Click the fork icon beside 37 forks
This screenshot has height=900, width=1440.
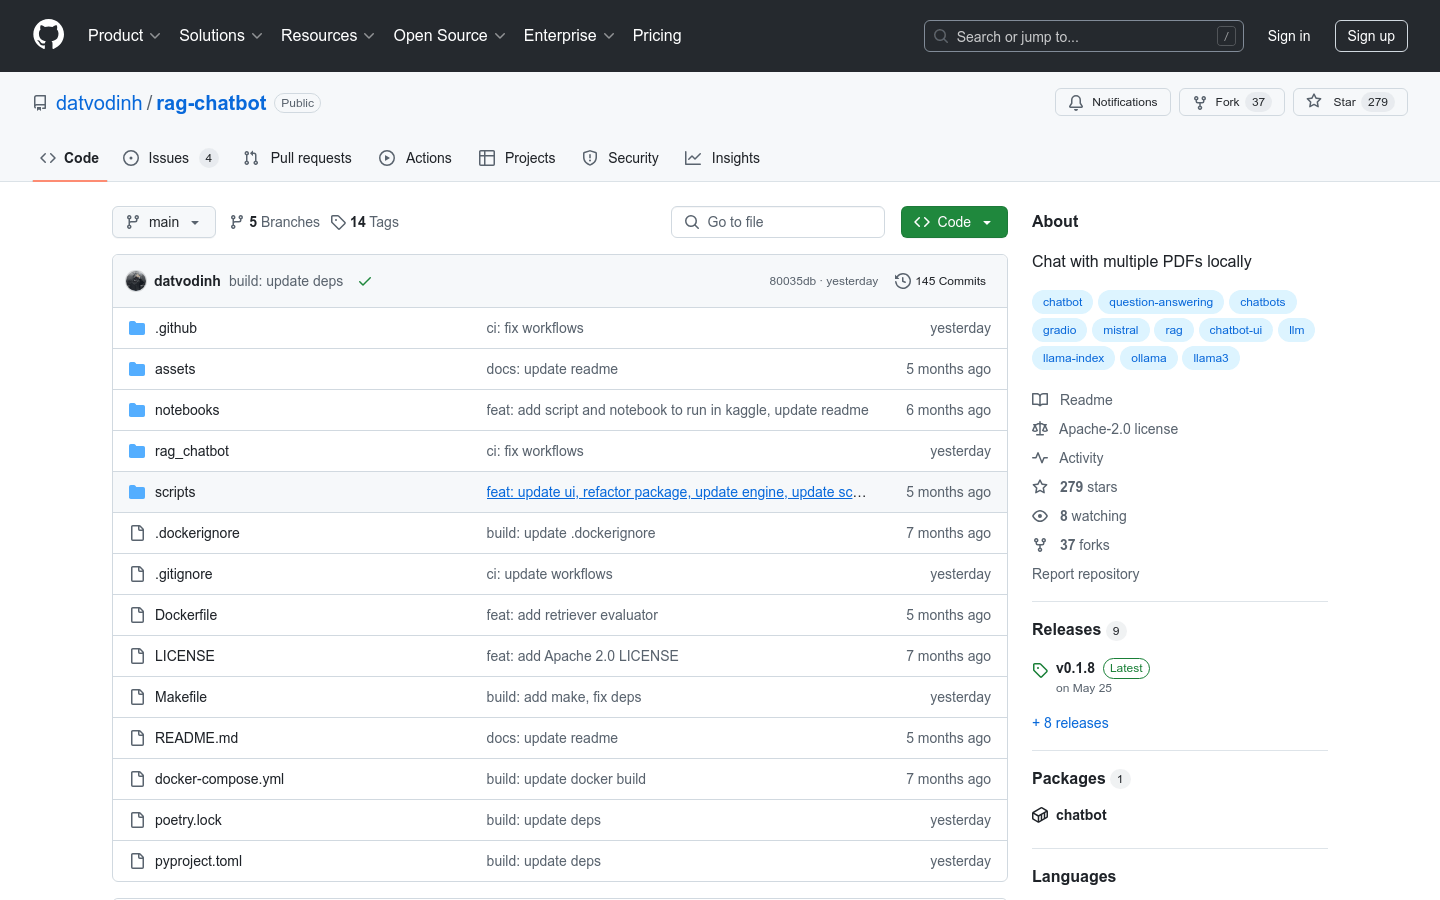(x=1040, y=545)
